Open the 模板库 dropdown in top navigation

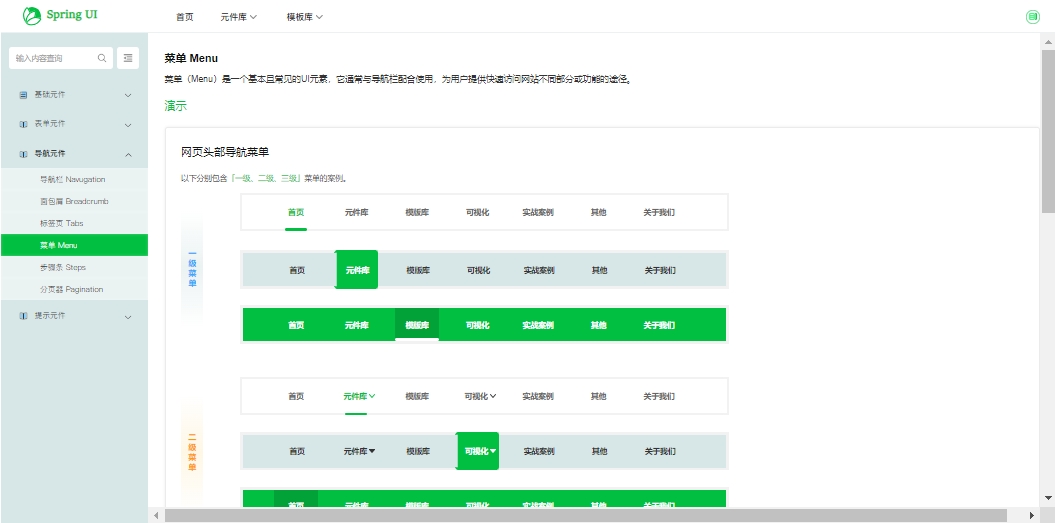coord(304,17)
